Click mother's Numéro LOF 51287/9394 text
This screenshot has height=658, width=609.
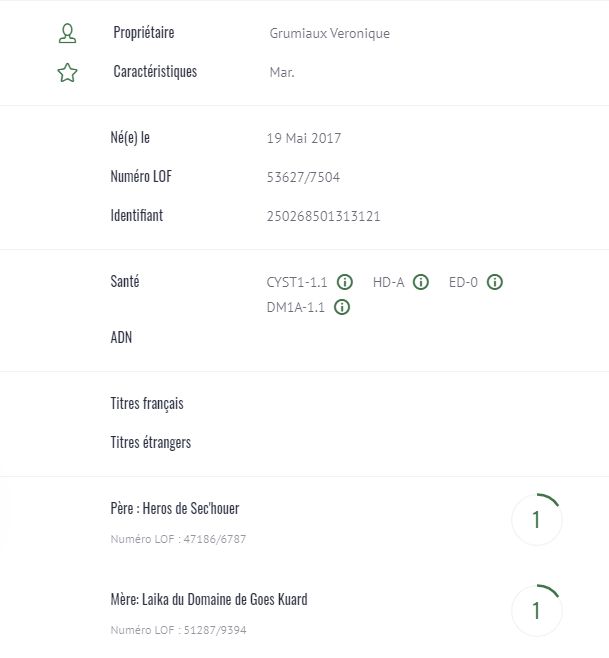pyautogui.click(x=178, y=631)
